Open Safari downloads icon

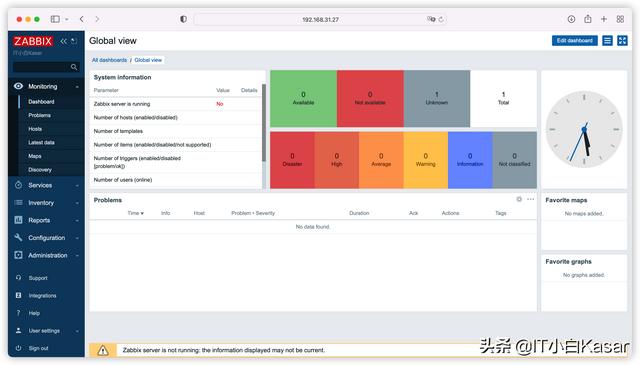(x=571, y=19)
